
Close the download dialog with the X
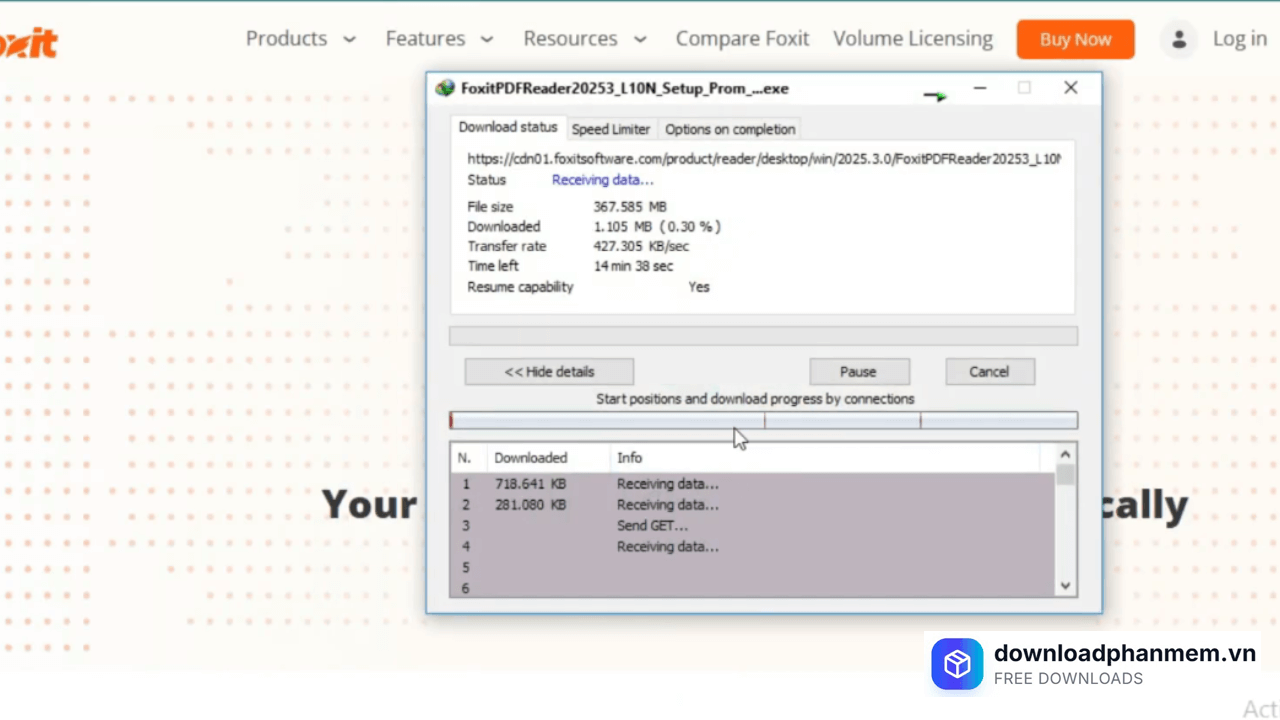1070,88
